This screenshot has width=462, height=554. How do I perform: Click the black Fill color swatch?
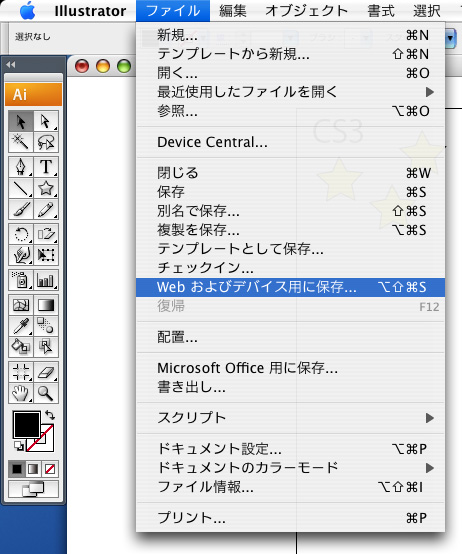(x=26, y=424)
